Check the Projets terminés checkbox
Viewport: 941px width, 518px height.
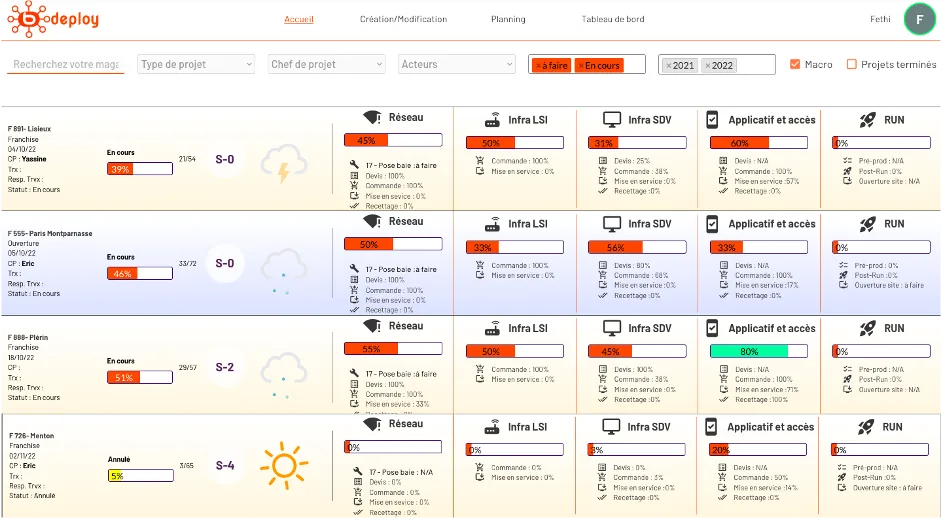851,64
